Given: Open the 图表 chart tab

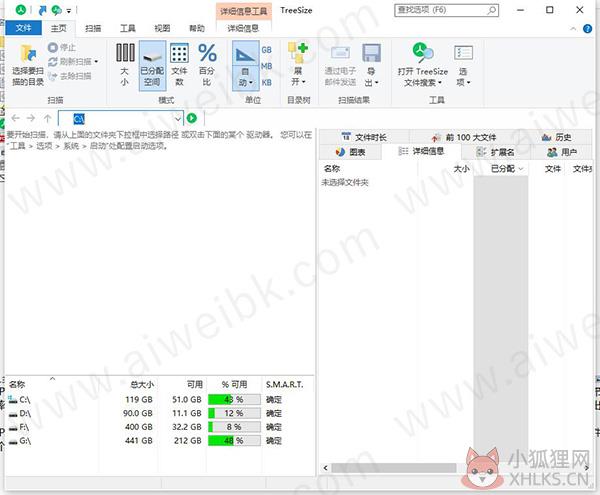Looking at the screenshot, I should (350, 152).
